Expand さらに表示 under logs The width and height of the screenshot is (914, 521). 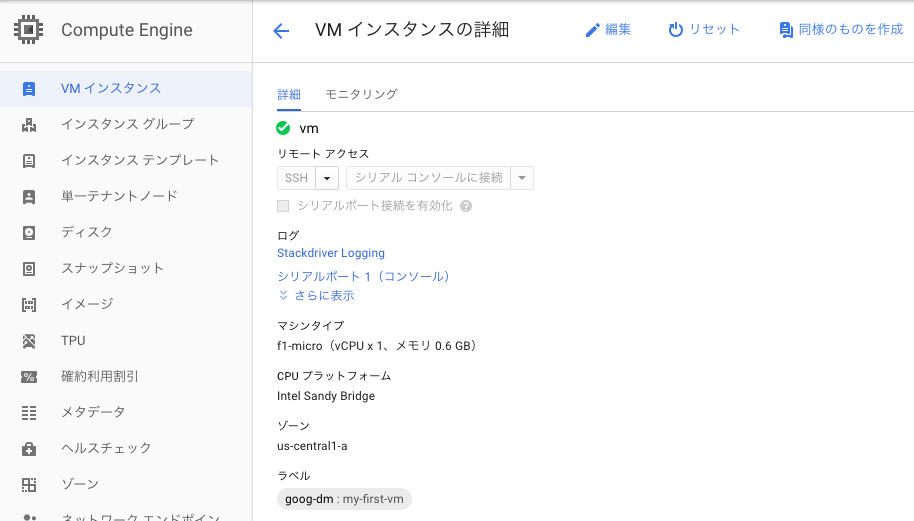317,295
